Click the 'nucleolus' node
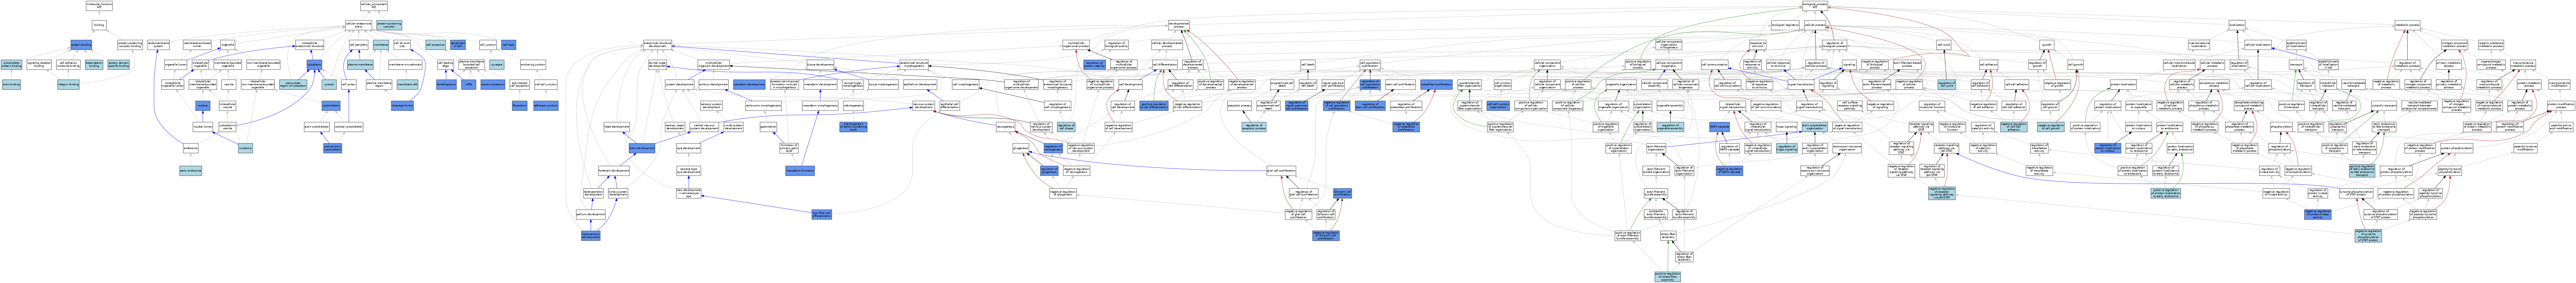This screenshot has width=2576, height=283. click(x=245, y=148)
